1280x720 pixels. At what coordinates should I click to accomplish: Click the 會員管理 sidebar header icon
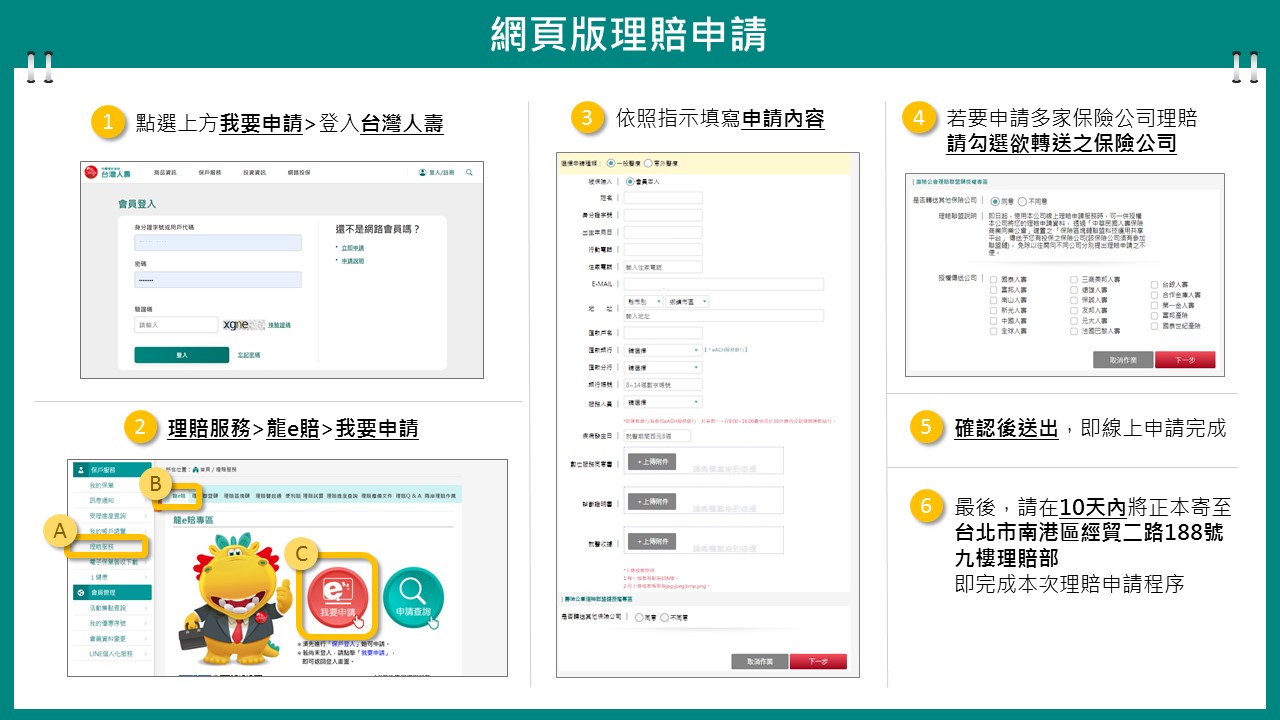point(81,593)
